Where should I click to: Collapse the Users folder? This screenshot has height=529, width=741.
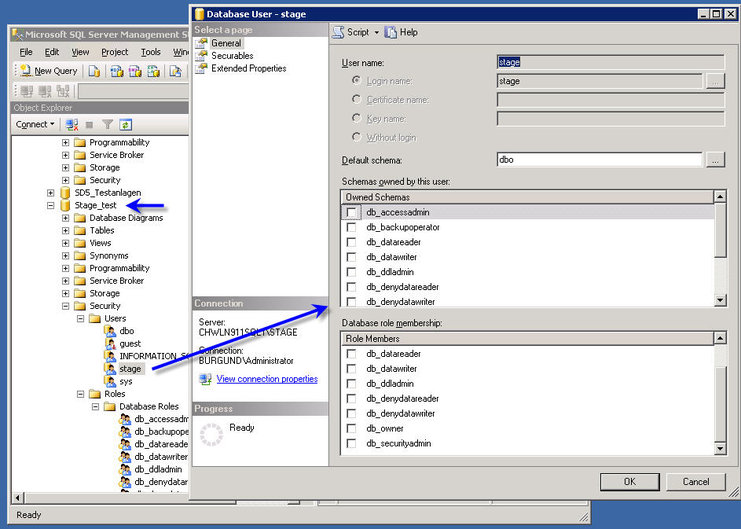(x=81, y=319)
